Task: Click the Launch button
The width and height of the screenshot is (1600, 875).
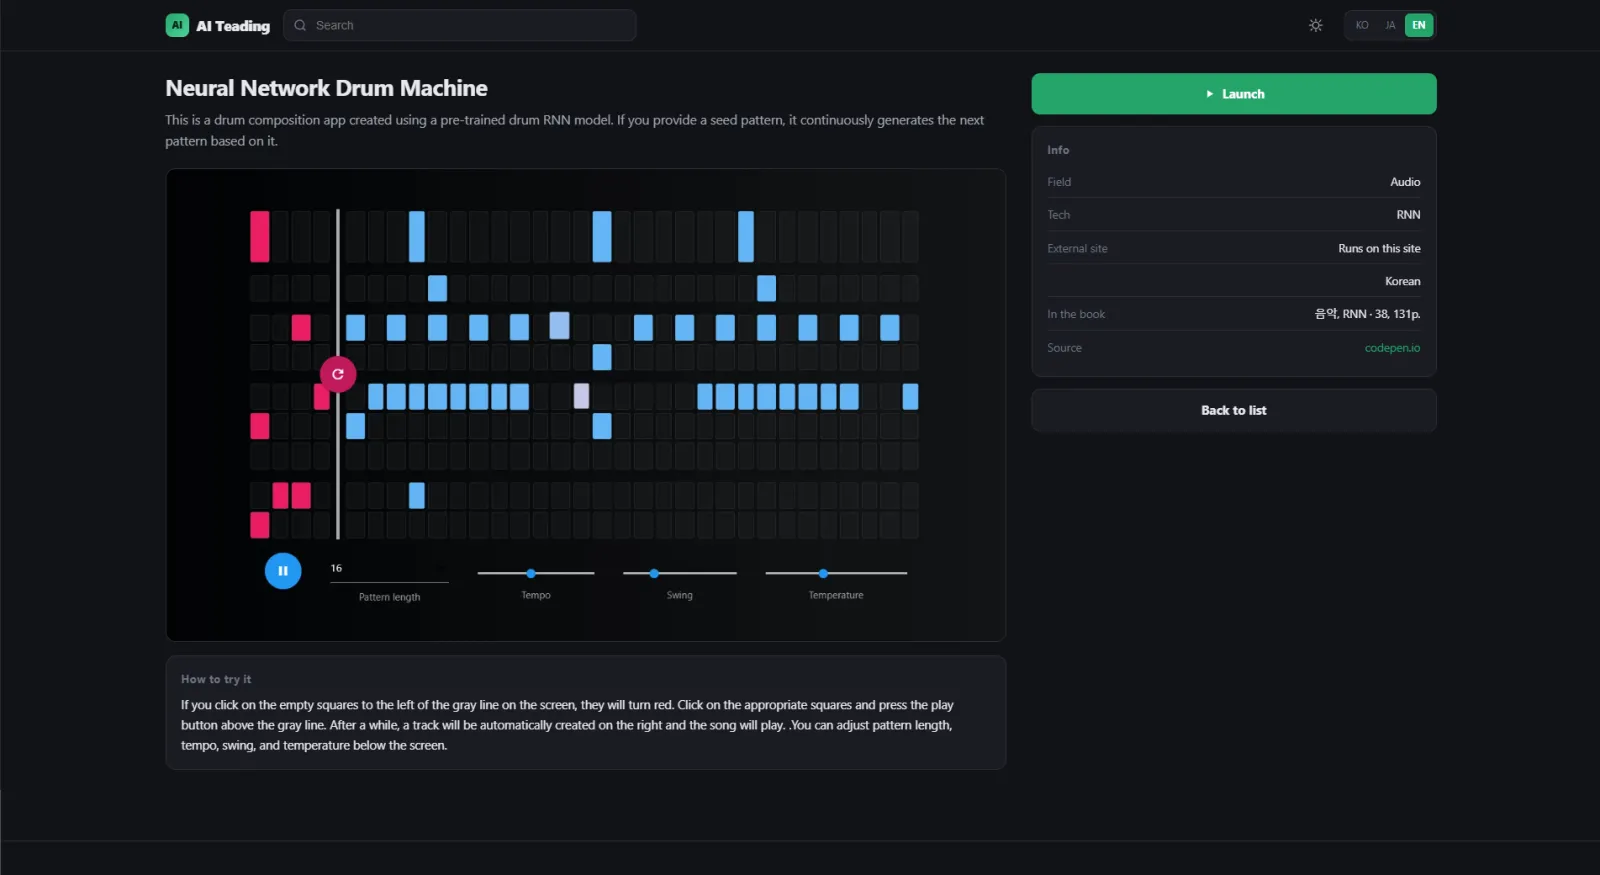Action: pos(1234,94)
